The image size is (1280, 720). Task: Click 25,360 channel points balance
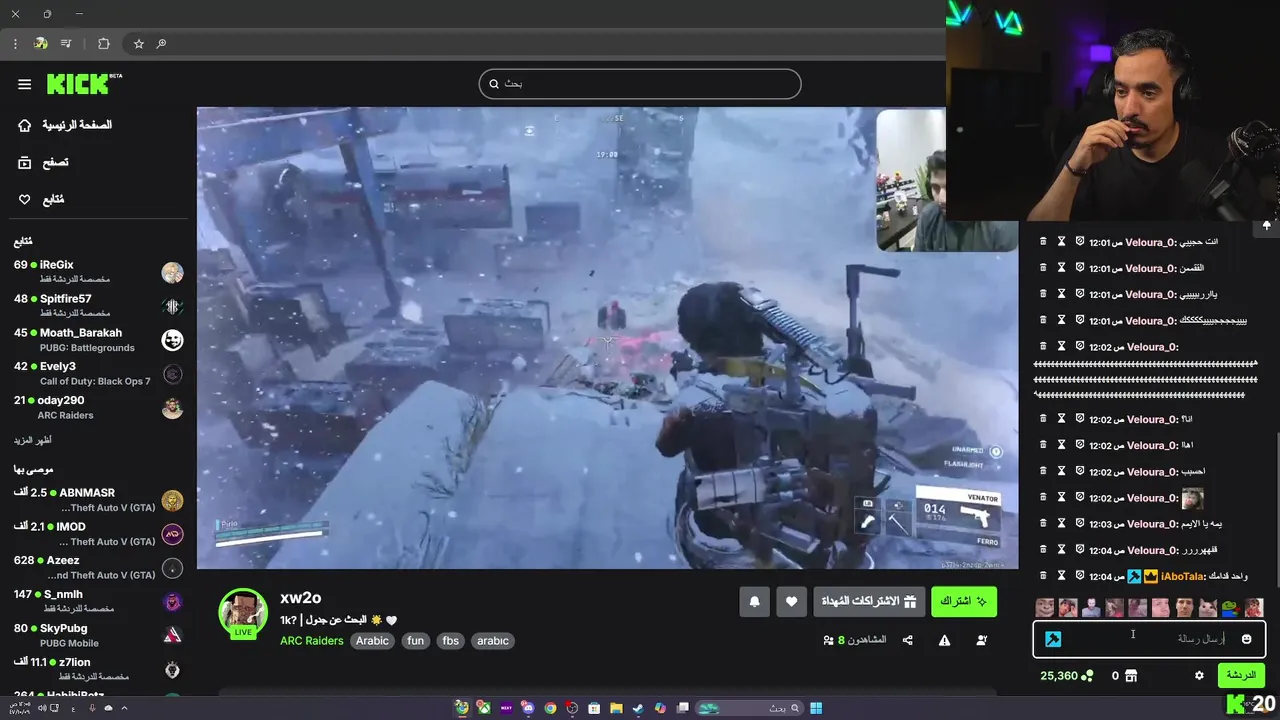pyautogui.click(x=1066, y=676)
